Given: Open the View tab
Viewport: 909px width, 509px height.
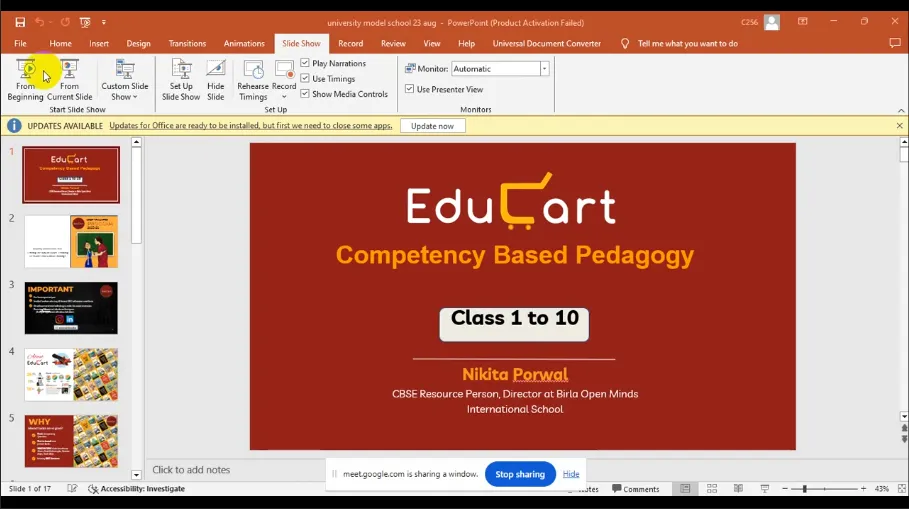Looking at the screenshot, I should 432,43.
